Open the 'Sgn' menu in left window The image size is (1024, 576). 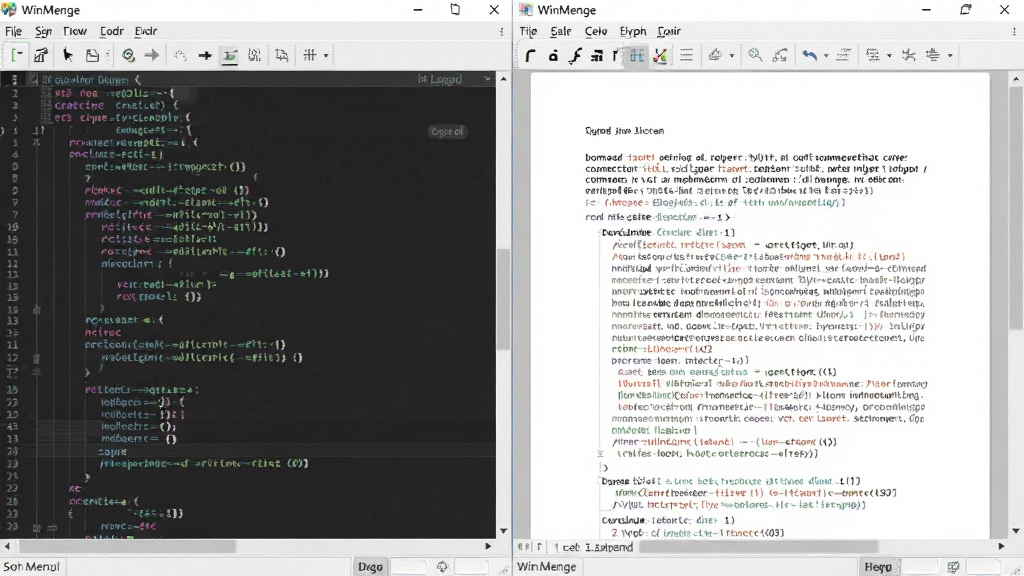pyautogui.click(x=43, y=31)
